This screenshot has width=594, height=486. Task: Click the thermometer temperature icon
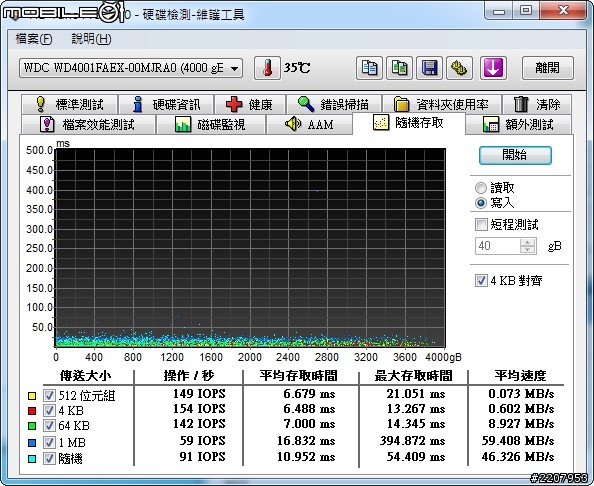[x=267, y=68]
